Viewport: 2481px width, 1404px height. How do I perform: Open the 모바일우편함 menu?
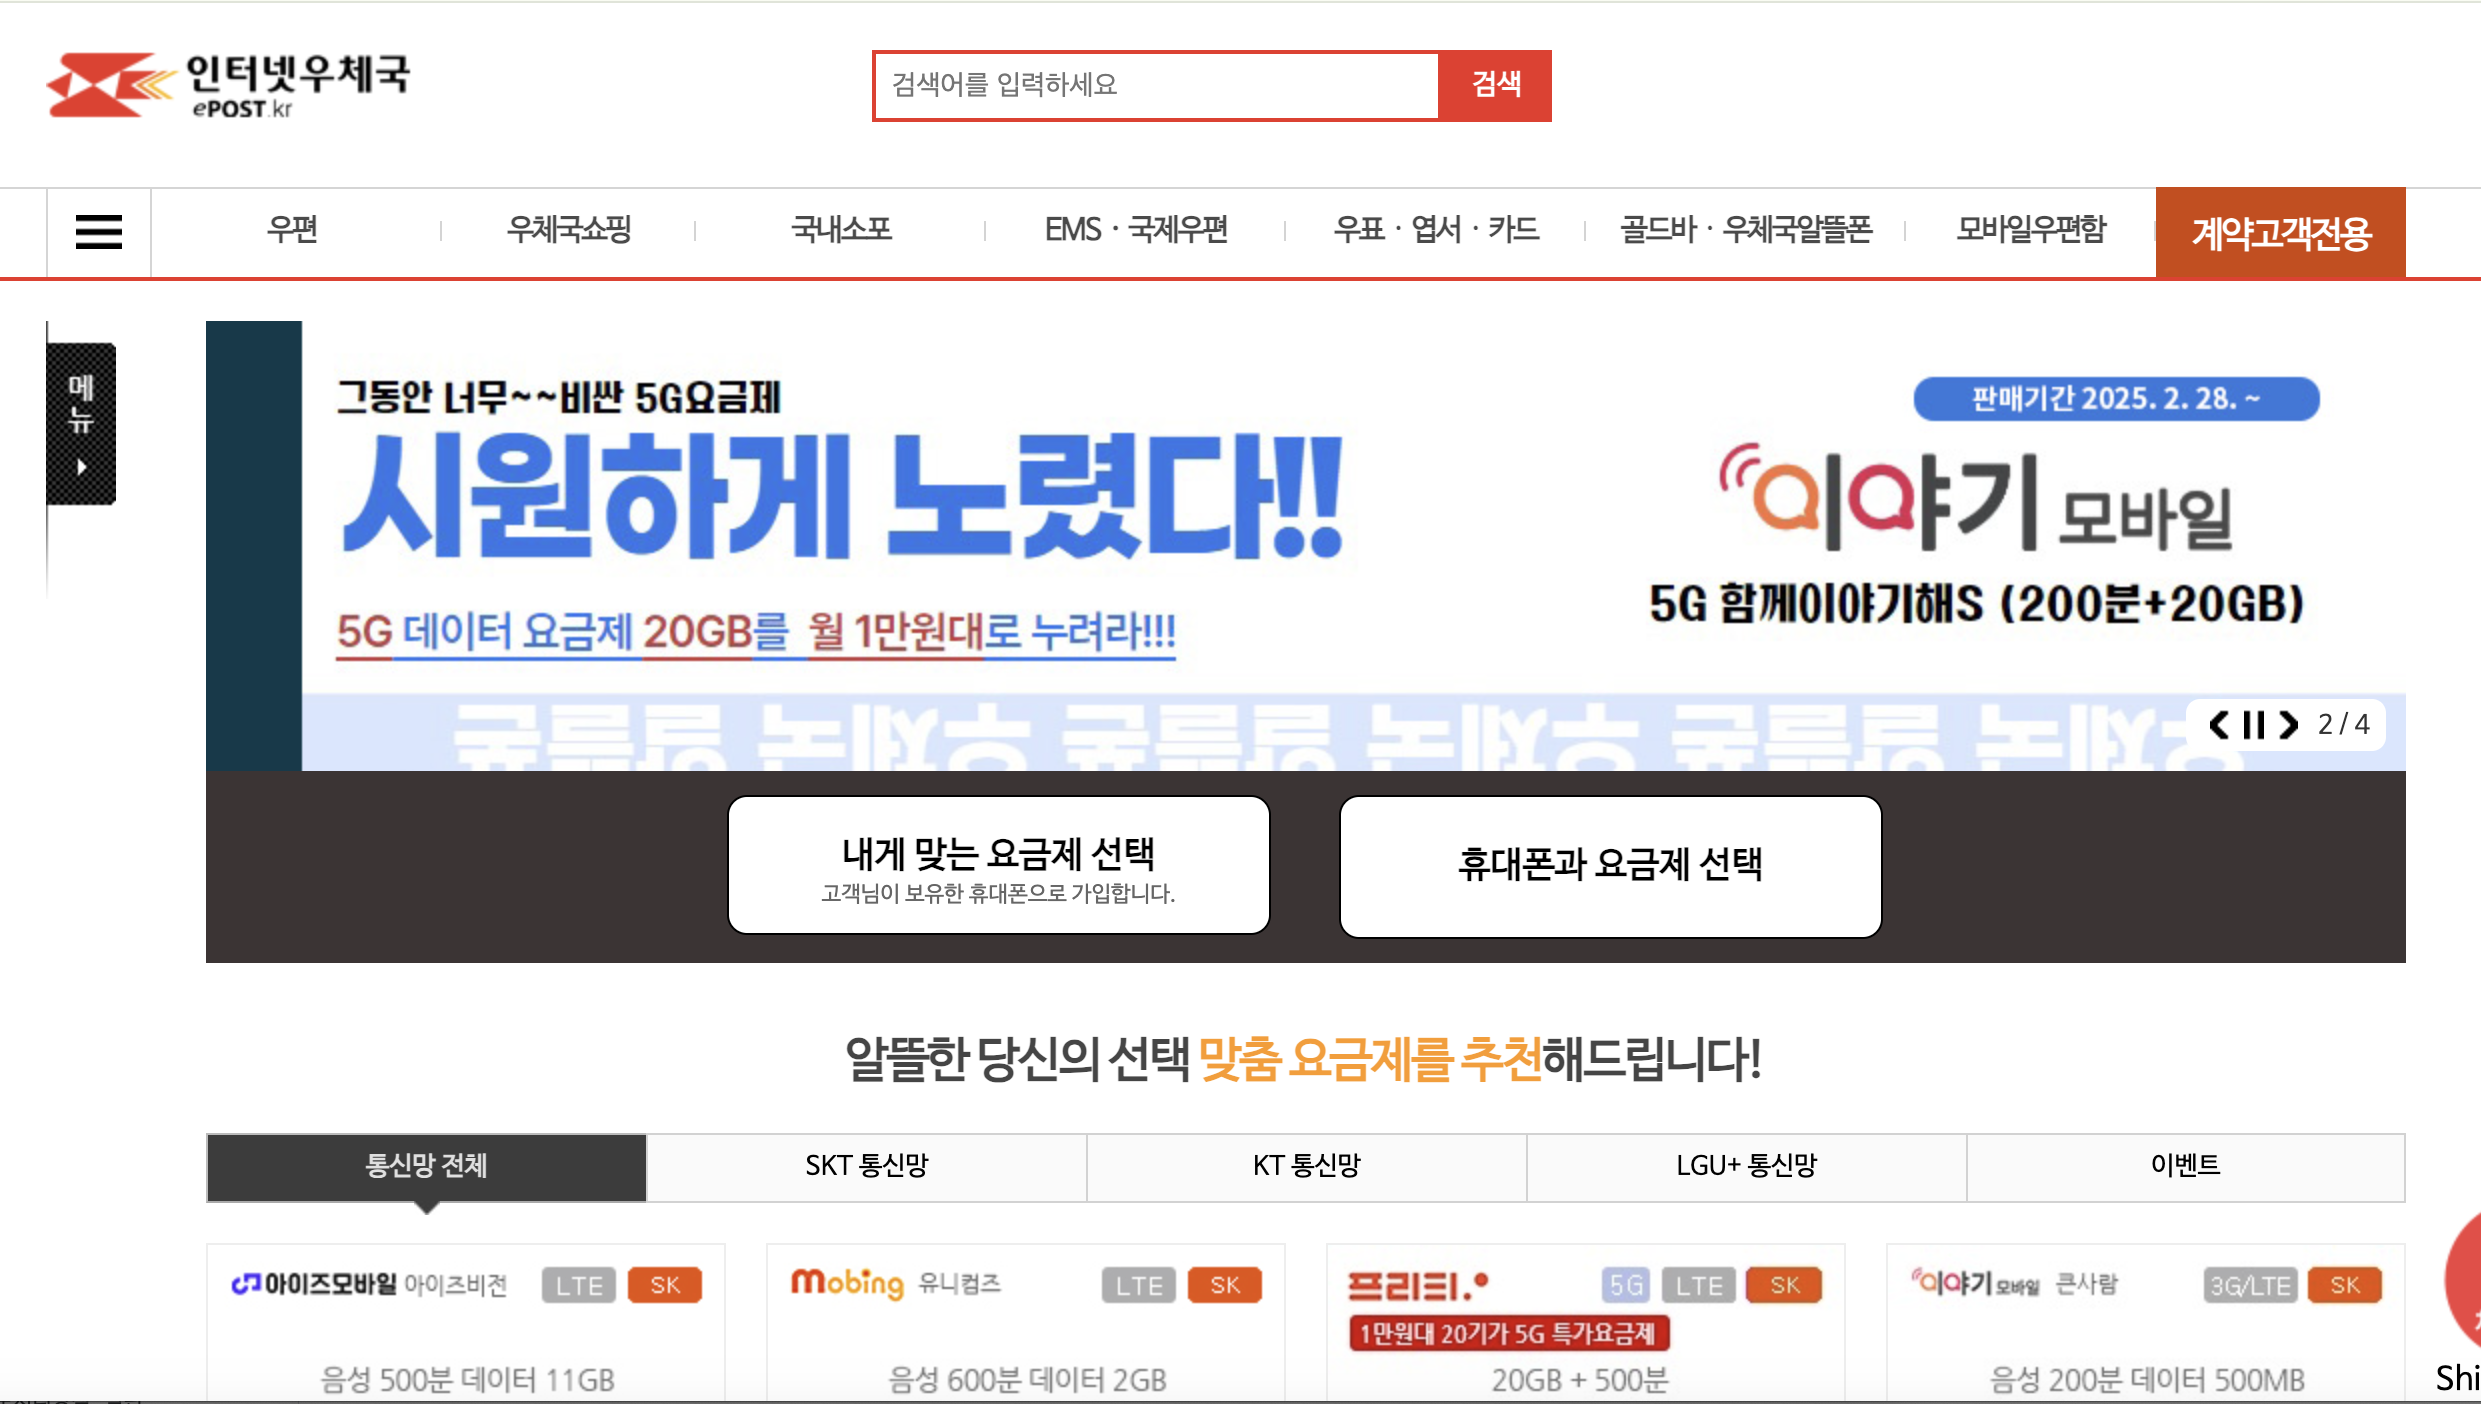pyautogui.click(x=2031, y=230)
